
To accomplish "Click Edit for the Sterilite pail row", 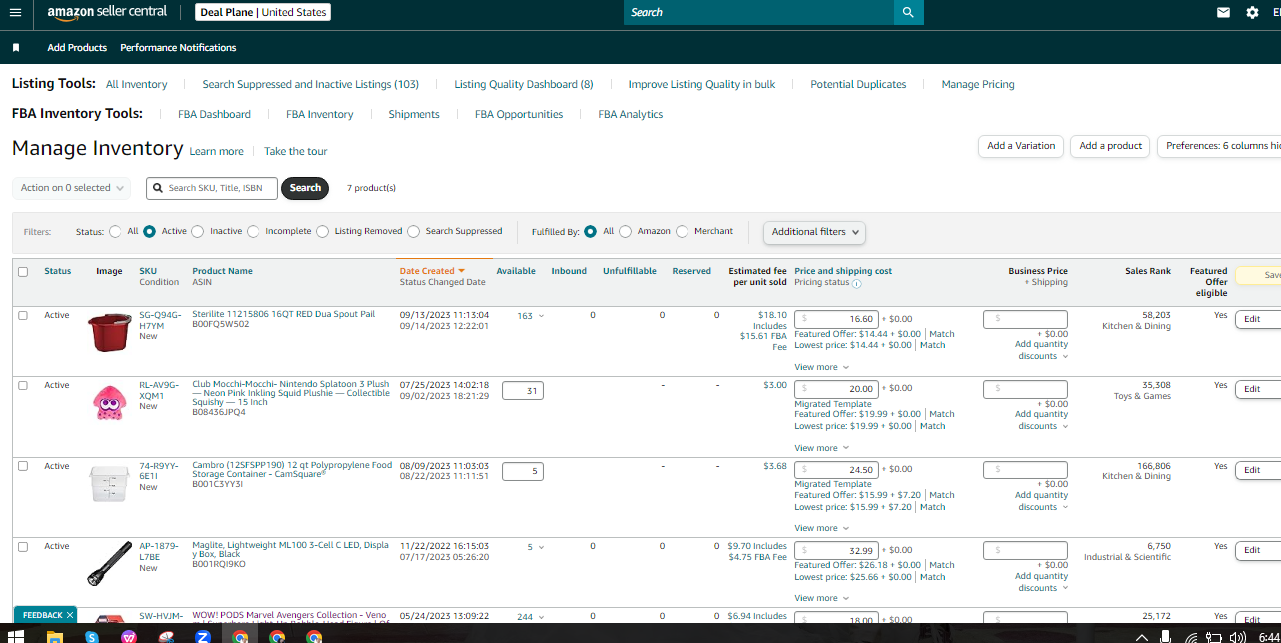I will 1258,319.
